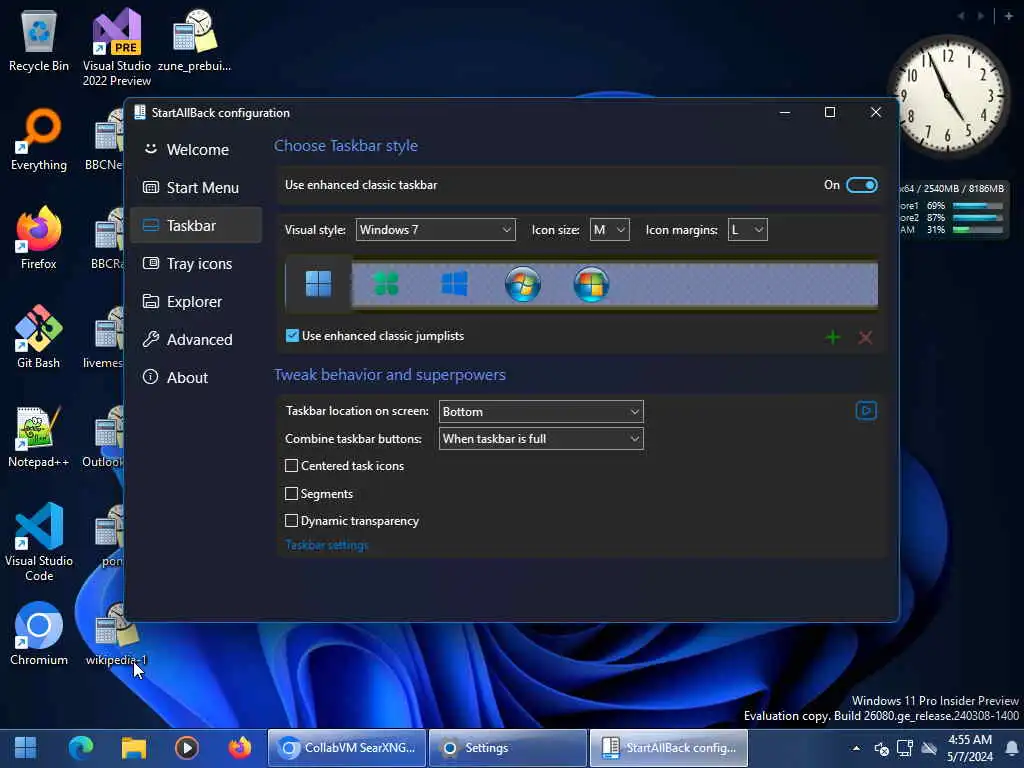Open the Advanced section
The height and width of the screenshot is (768, 1024).
tap(196, 340)
